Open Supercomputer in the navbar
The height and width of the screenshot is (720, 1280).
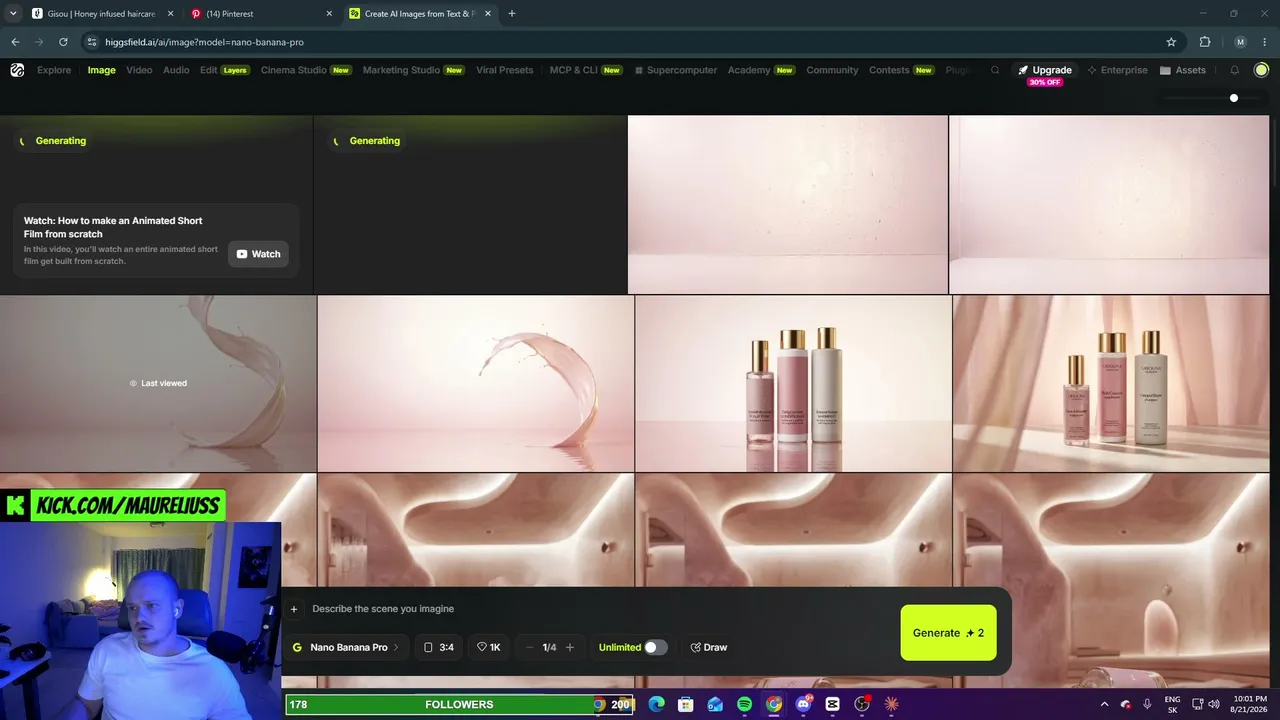click(x=674, y=70)
